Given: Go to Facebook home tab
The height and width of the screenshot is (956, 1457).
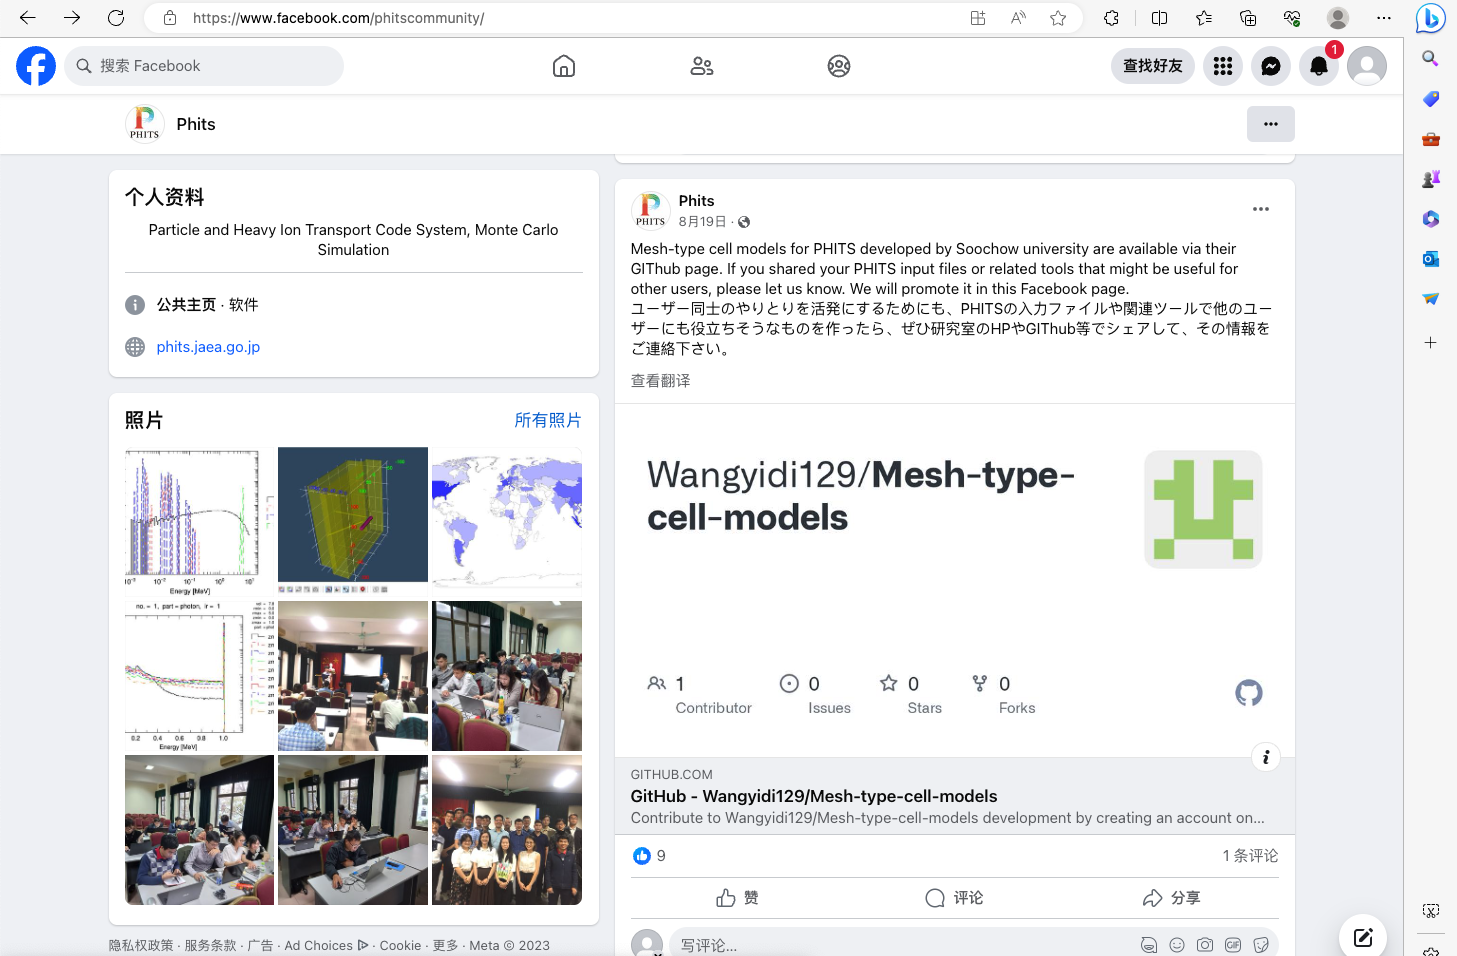Looking at the screenshot, I should pos(564,66).
